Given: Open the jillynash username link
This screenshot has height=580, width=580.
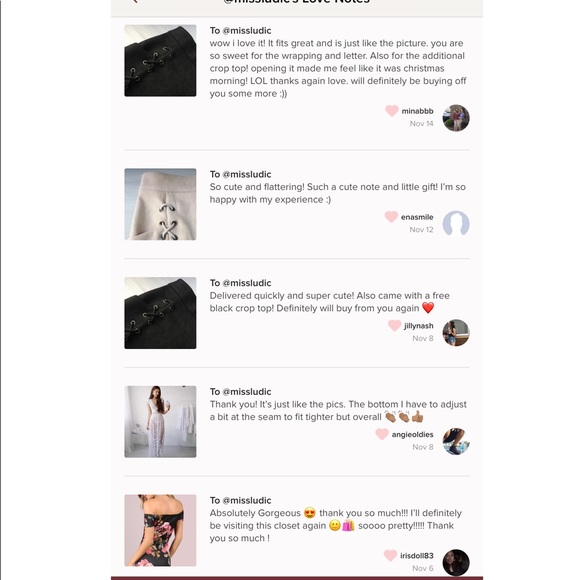Looking at the screenshot, I should click(x=419, y=326).
